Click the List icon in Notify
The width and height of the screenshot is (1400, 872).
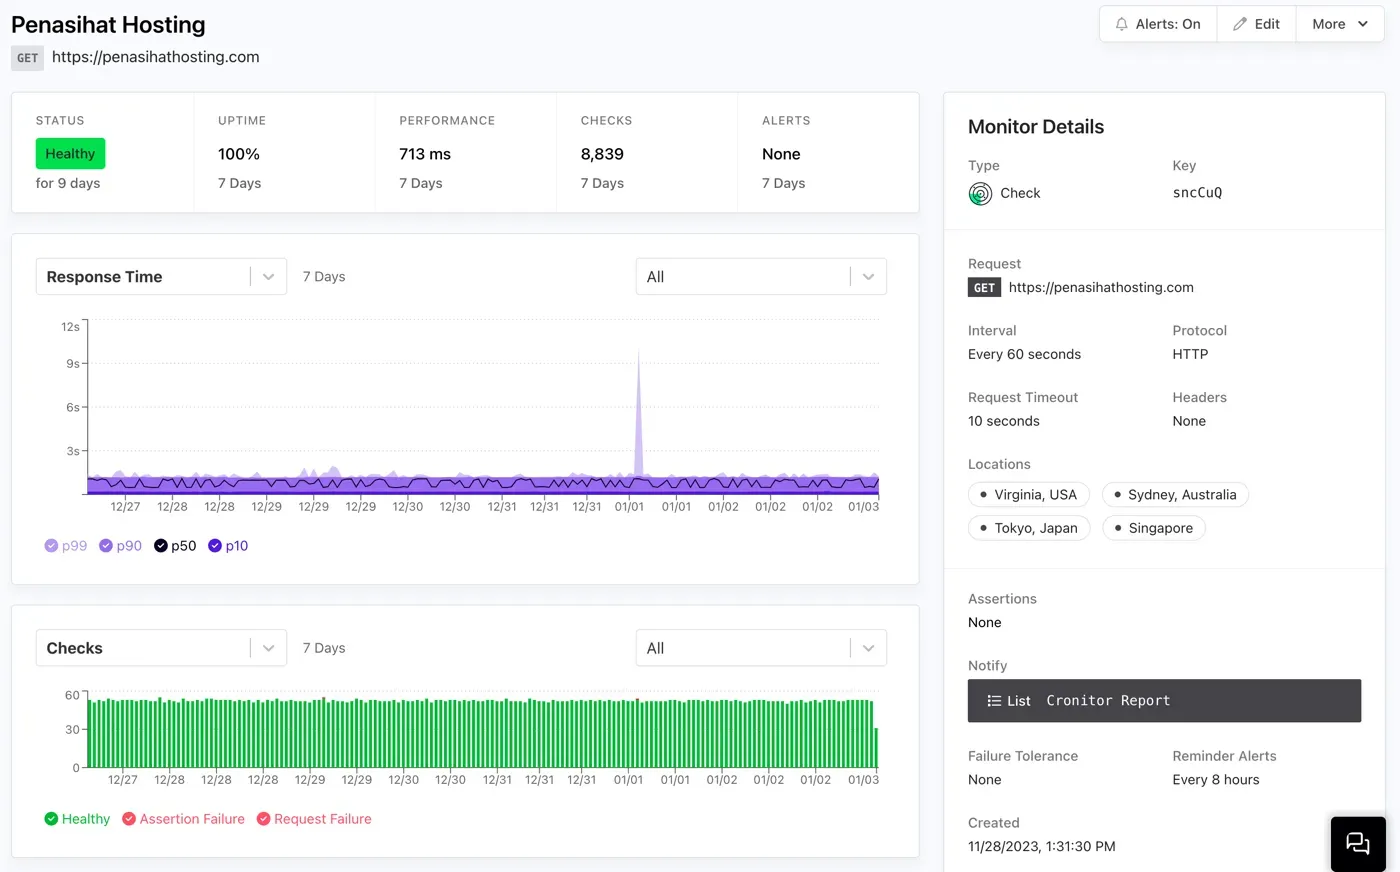994,701
